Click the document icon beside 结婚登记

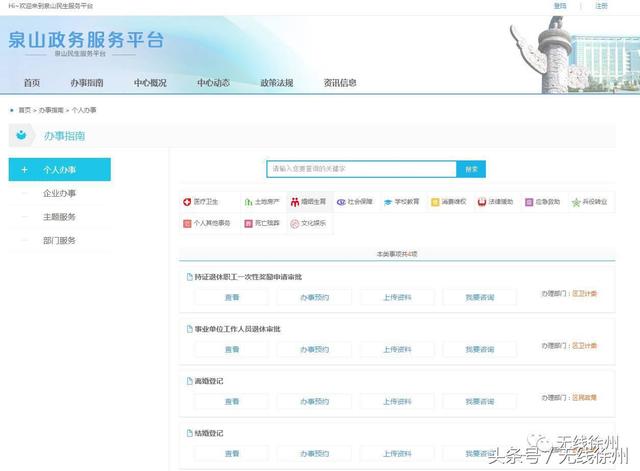189,433
